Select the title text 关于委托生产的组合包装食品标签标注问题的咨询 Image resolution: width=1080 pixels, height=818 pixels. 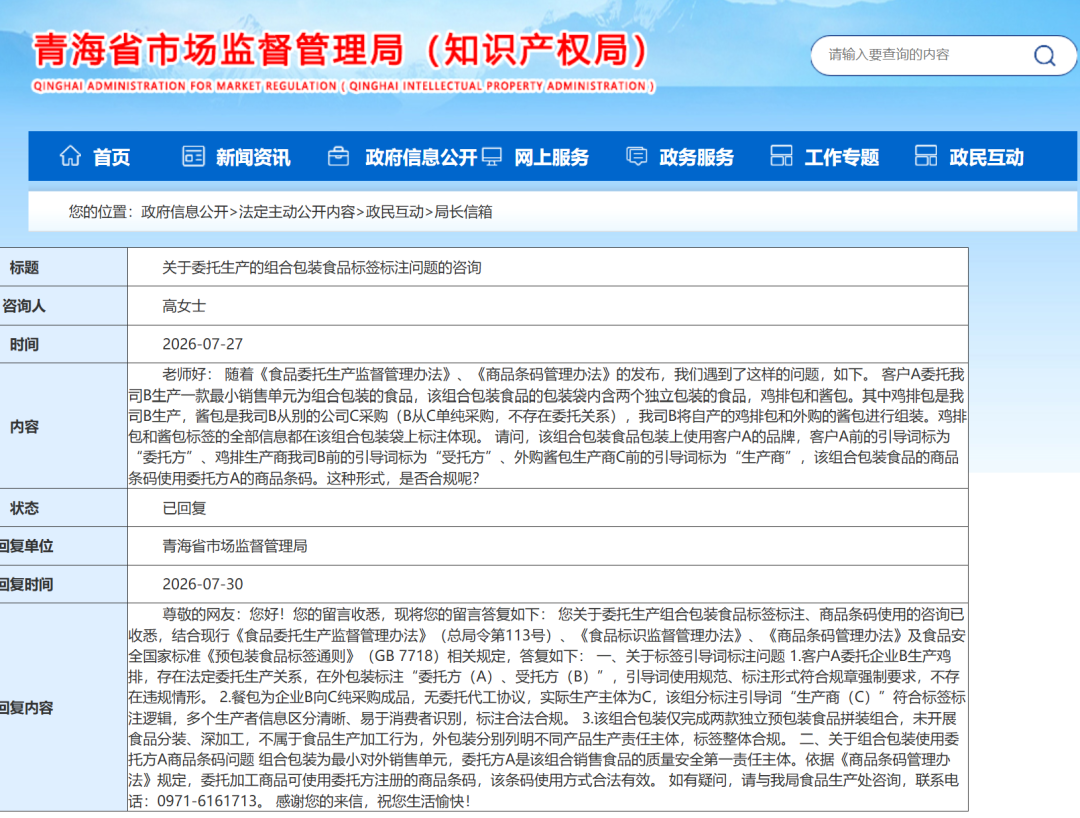[322, 267]
